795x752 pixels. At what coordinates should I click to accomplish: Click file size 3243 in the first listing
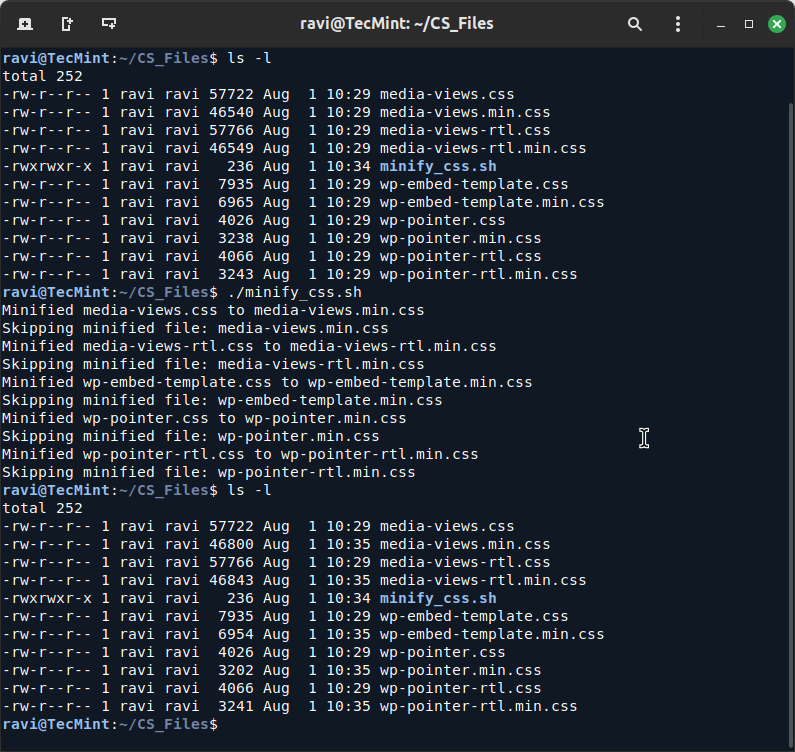236,274
